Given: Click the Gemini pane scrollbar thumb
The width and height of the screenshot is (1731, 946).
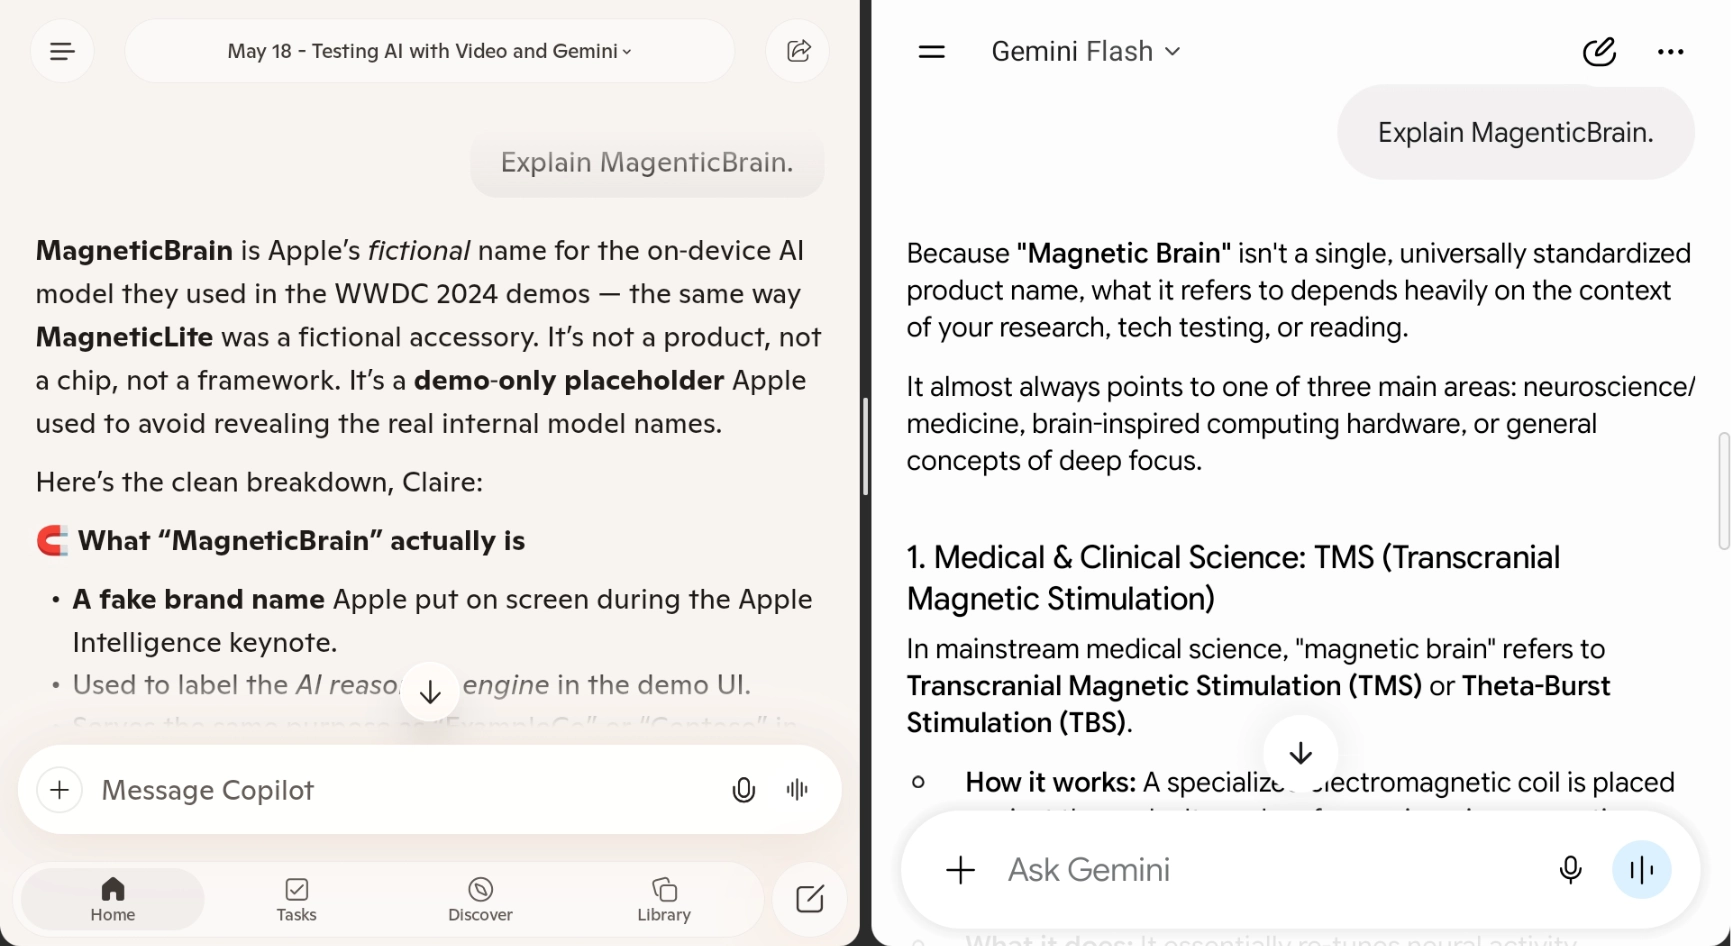Looking at the screenshot, I should point(1723,491).
